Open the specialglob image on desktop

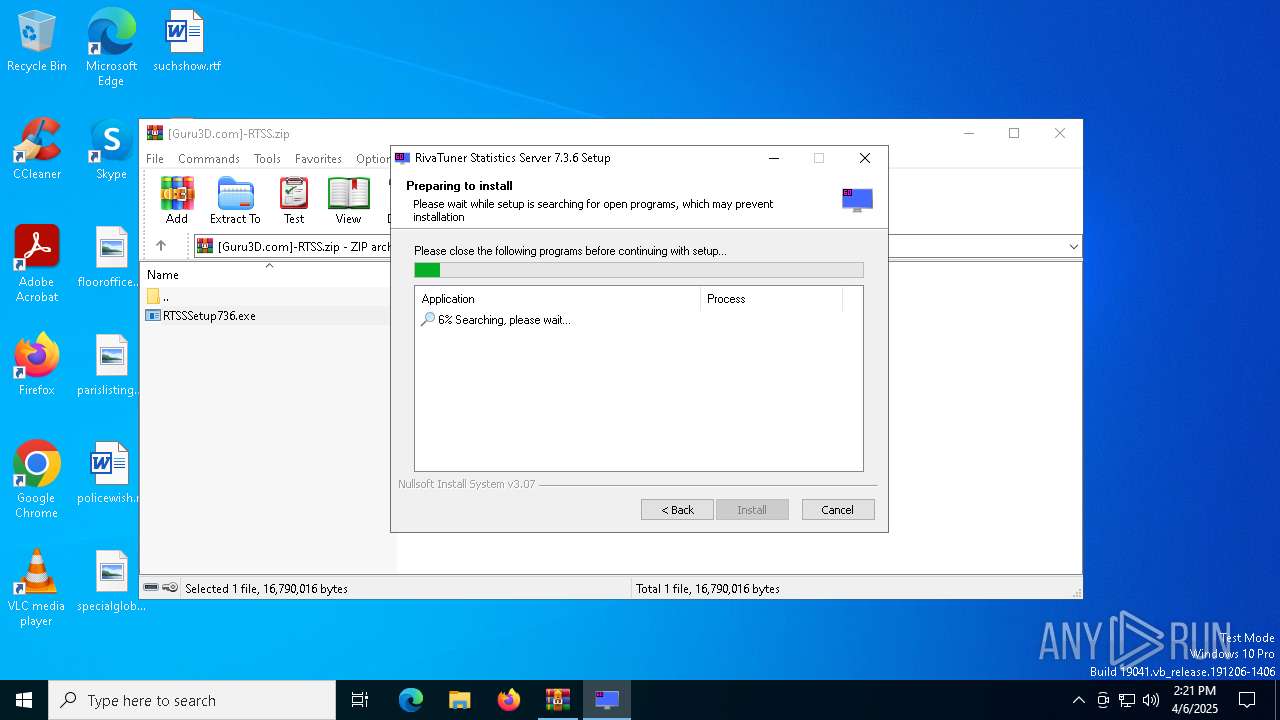111,581
